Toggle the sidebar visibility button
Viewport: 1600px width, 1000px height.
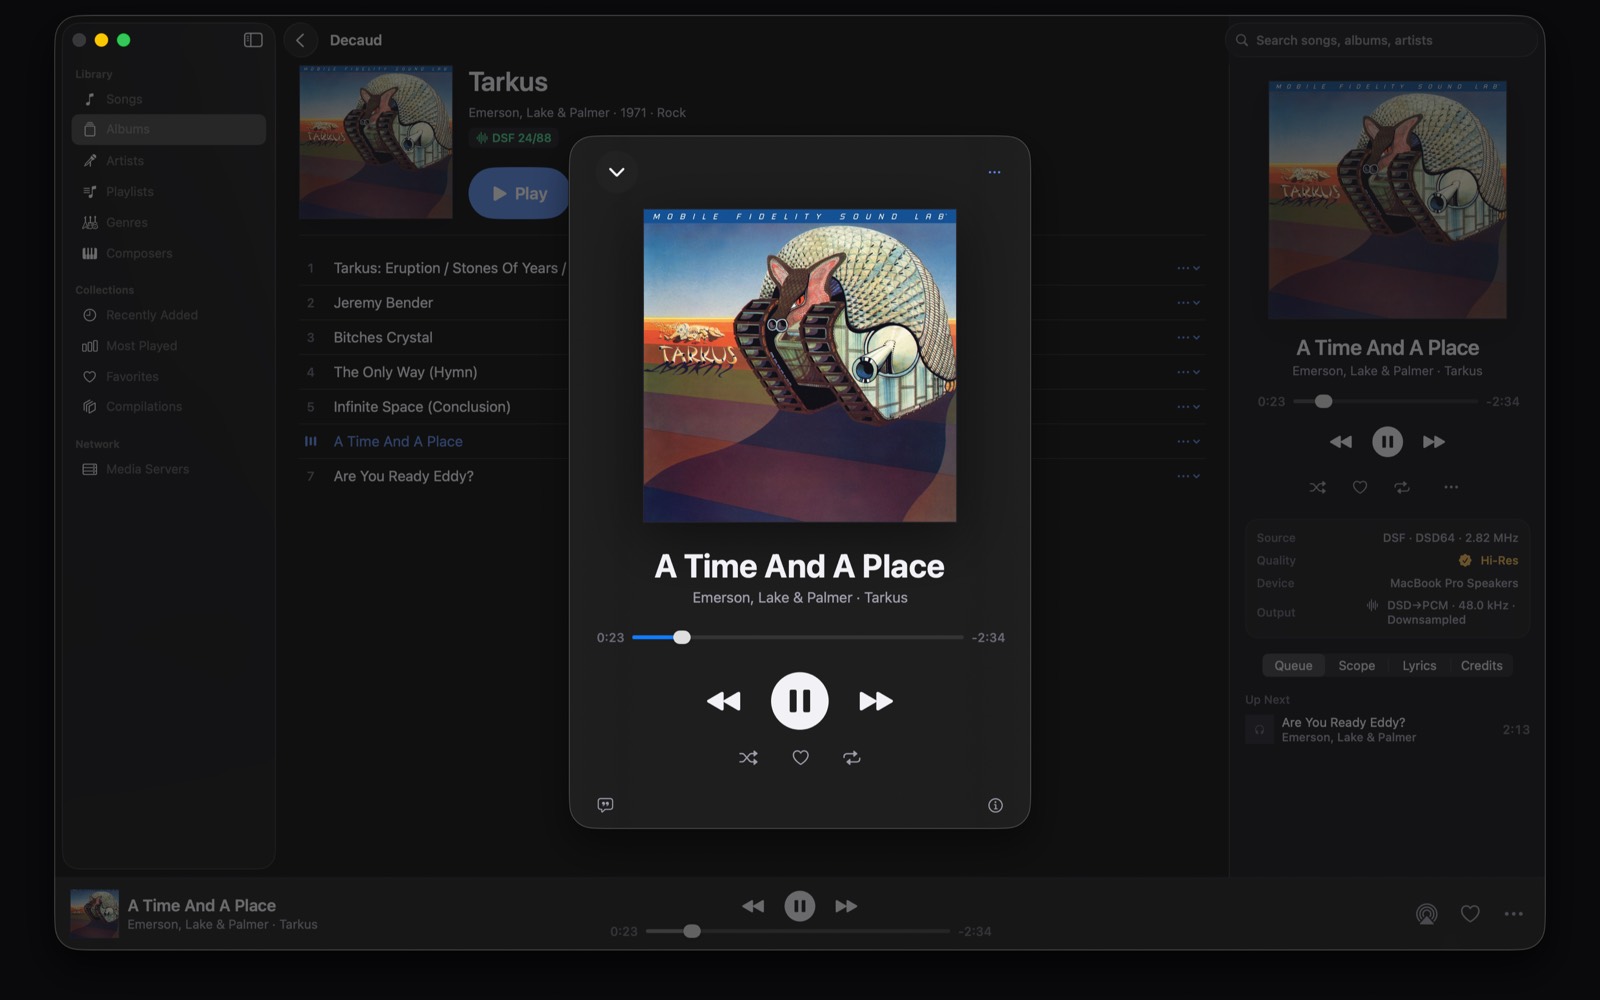click(253, 40)
